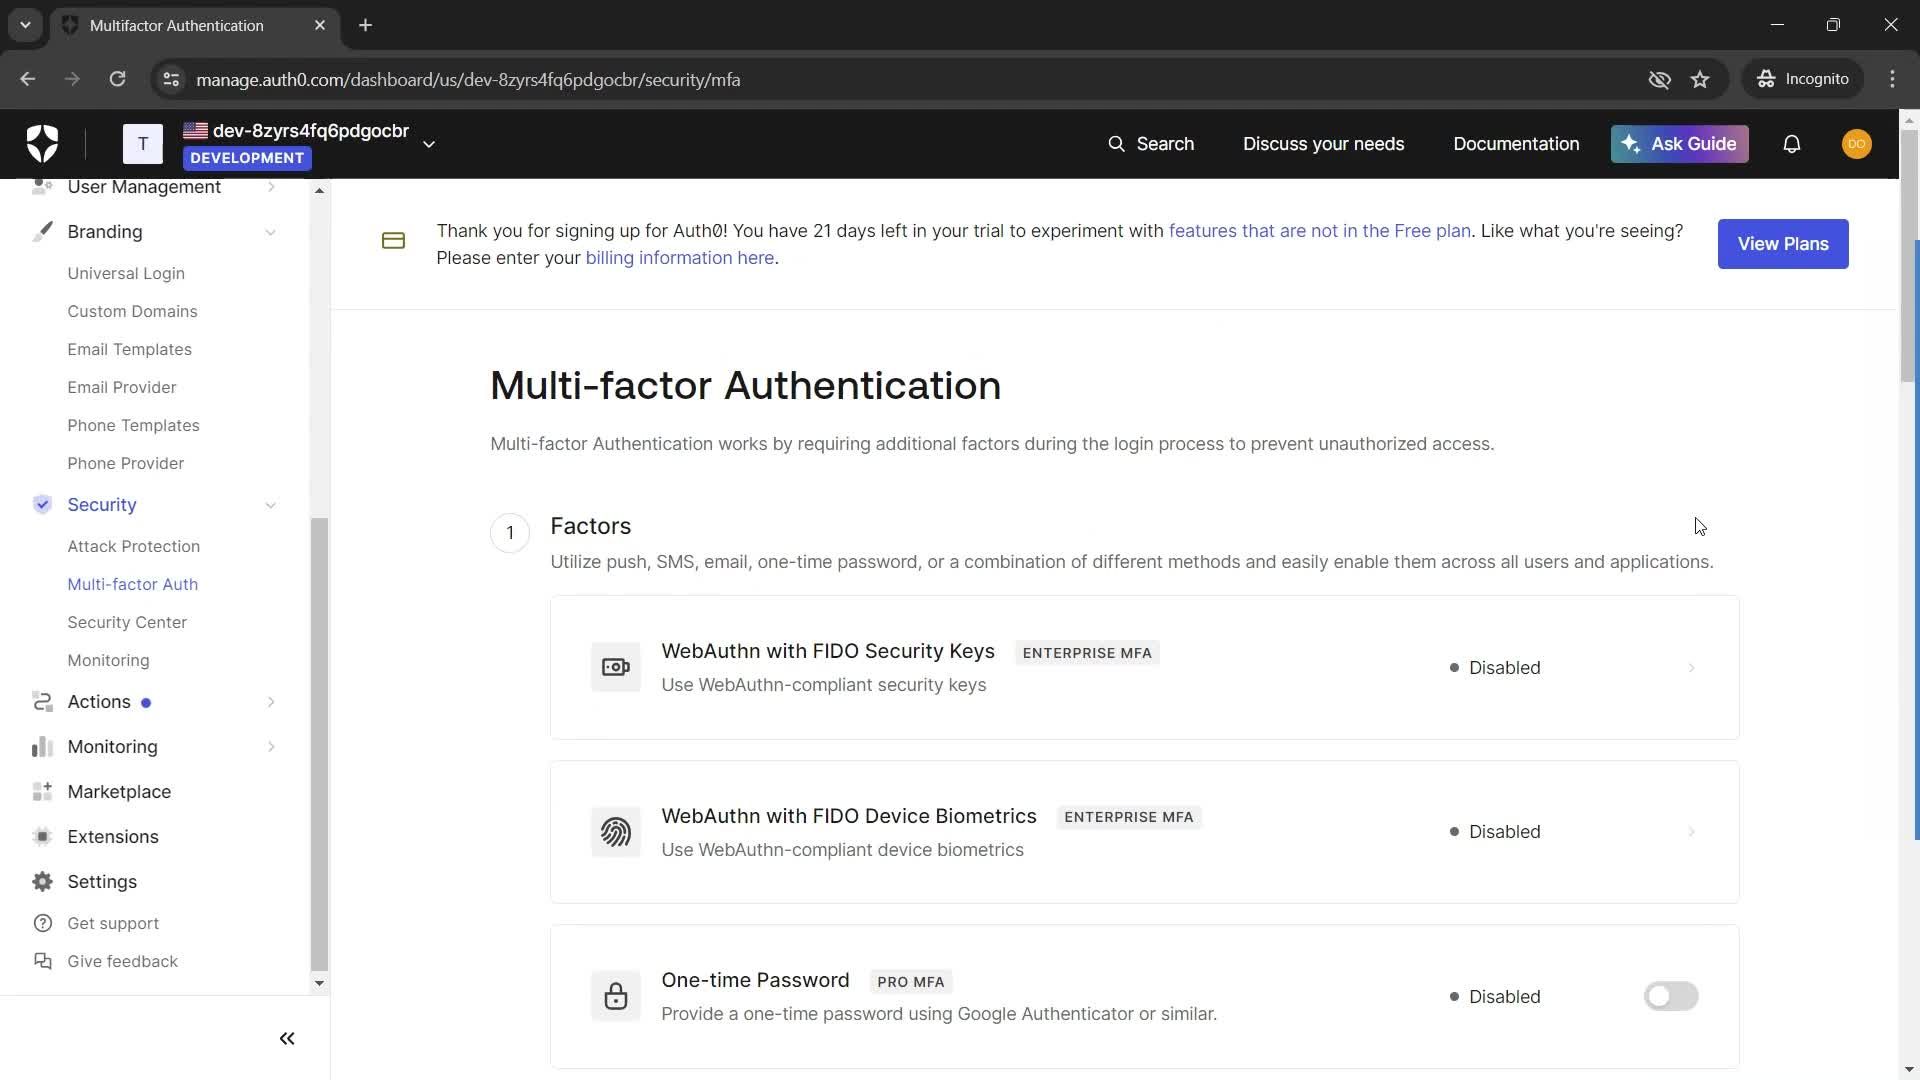
Task: Open Security Center page
Action: pos(127,622)
